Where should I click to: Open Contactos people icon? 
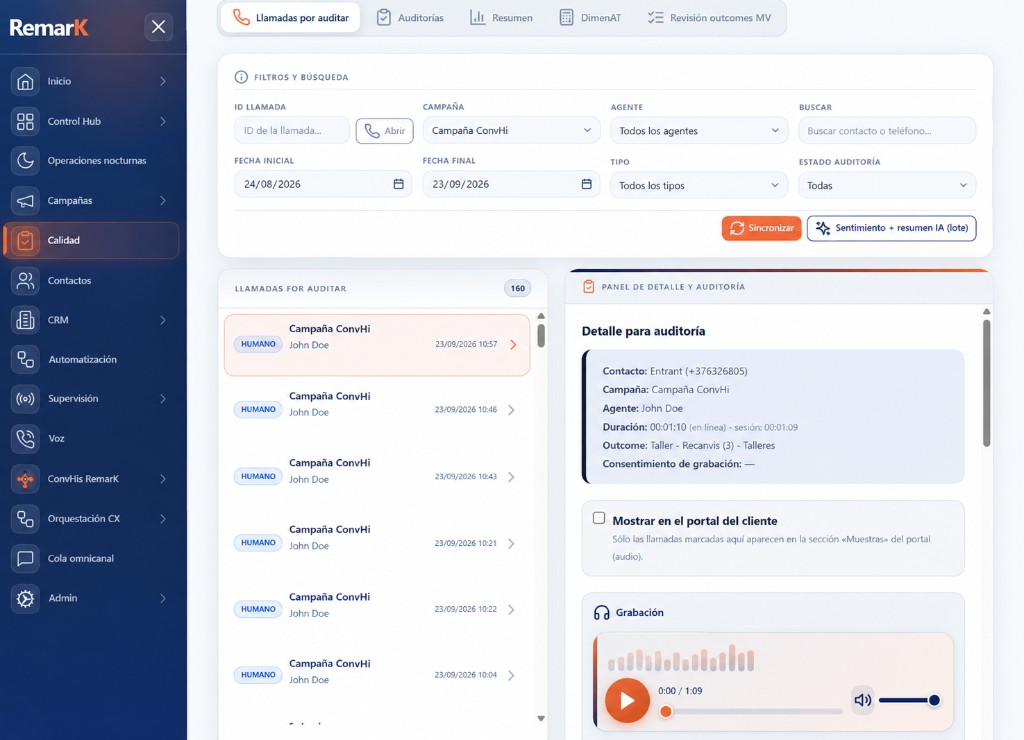click(25, 280)
